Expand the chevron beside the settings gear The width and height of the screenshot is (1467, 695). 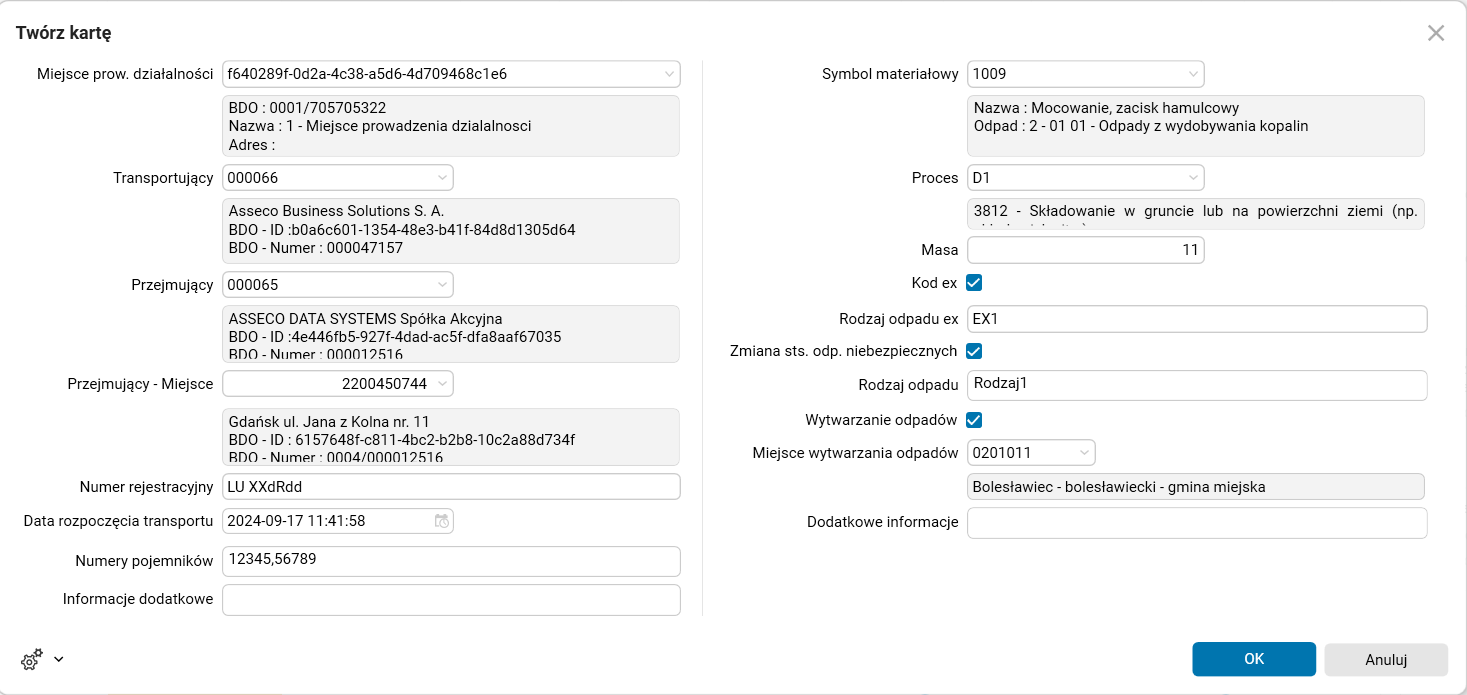click(57, 659)
